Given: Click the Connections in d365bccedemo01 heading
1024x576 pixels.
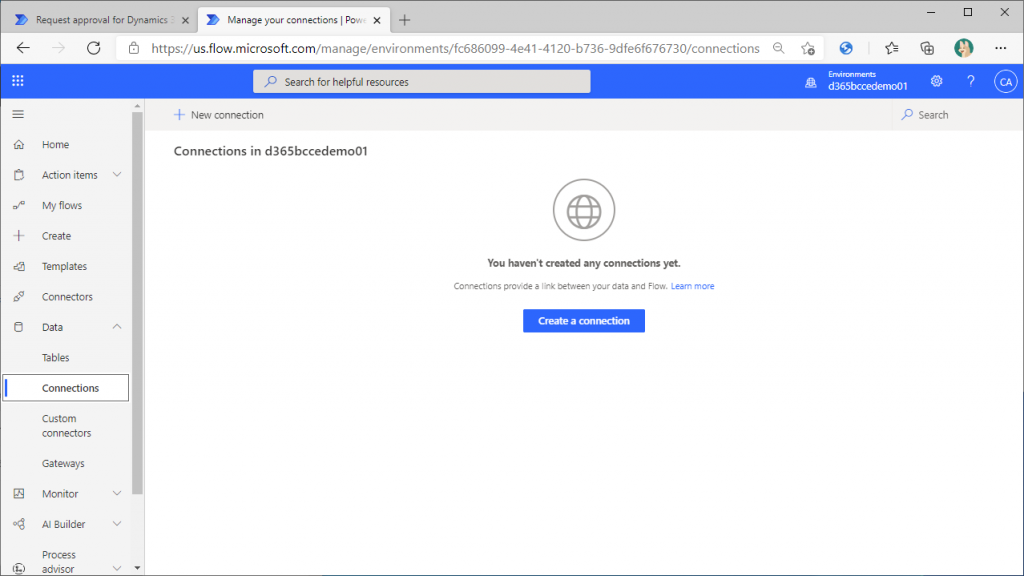Looking at the screenshot, I should [270, 151].
